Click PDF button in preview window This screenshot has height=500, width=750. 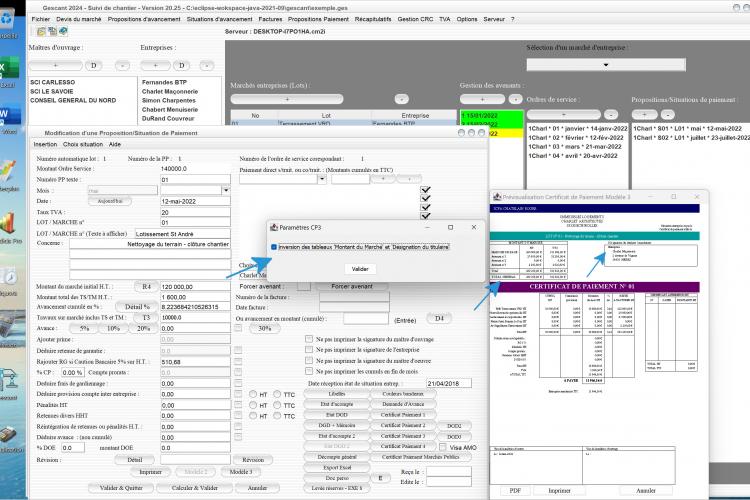click(x=515, y=490)
